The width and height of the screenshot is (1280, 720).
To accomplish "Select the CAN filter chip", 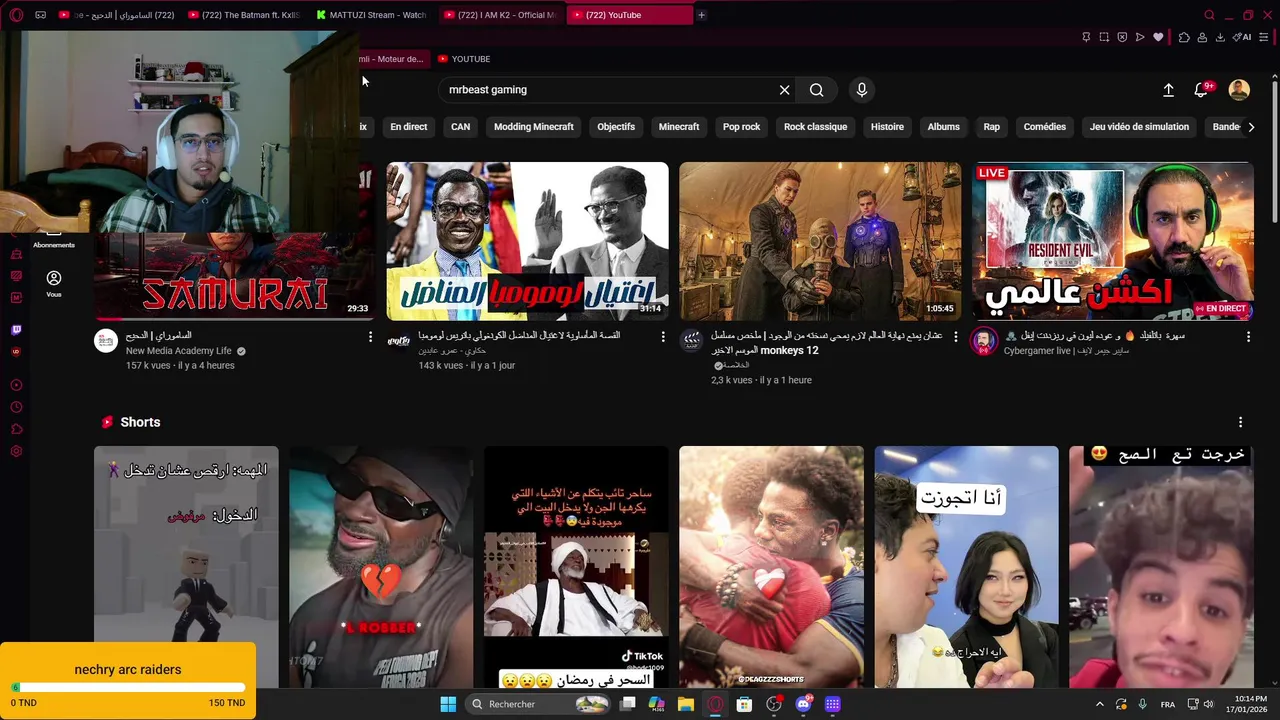I will [x=460, y=127].
